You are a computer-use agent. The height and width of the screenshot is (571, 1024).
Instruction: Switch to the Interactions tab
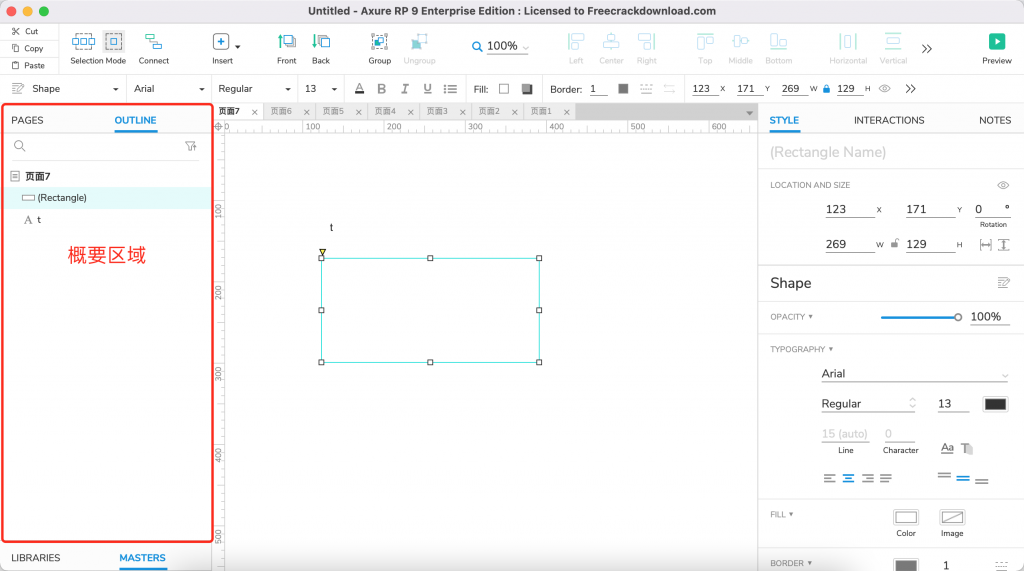(888, 120)
